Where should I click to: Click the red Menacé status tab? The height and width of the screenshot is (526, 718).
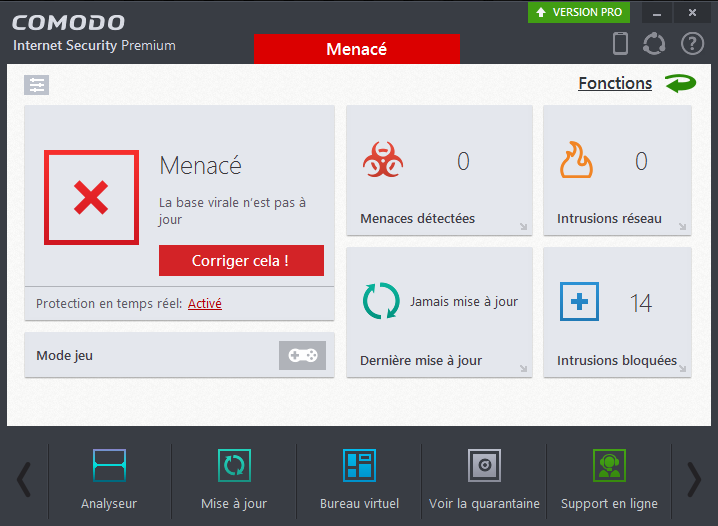[x=356, y=49]
